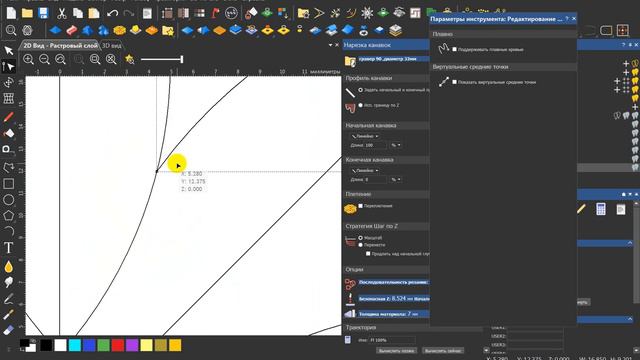Select the Create arc tool
This screenshot has width=640, height=360.
pyautogui.click(x=9, y=231)
